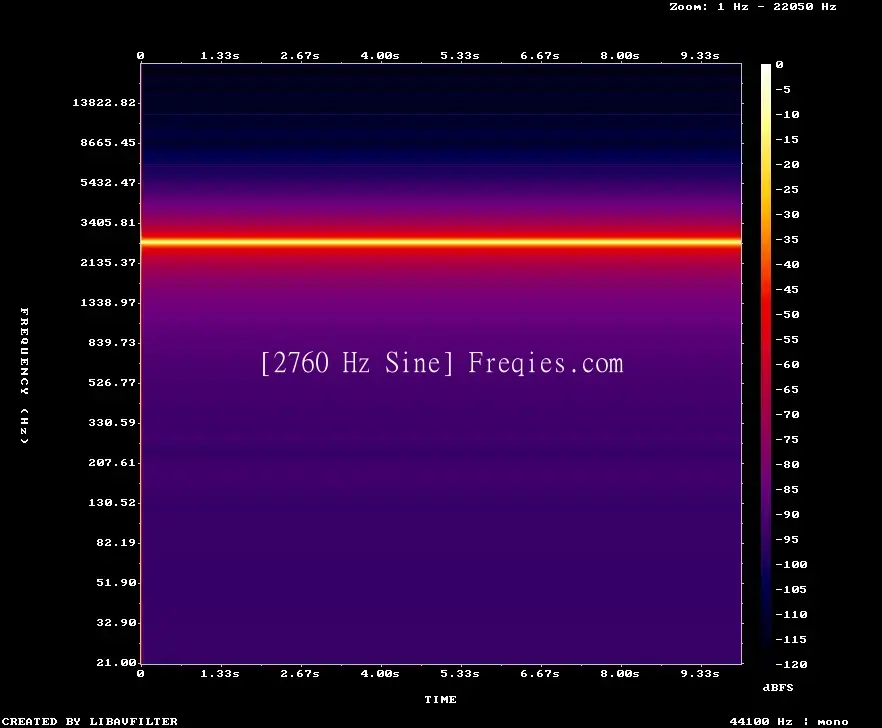Select the "-85" dBFS scale label
The image size is (882, 728).
click(787, 489)
